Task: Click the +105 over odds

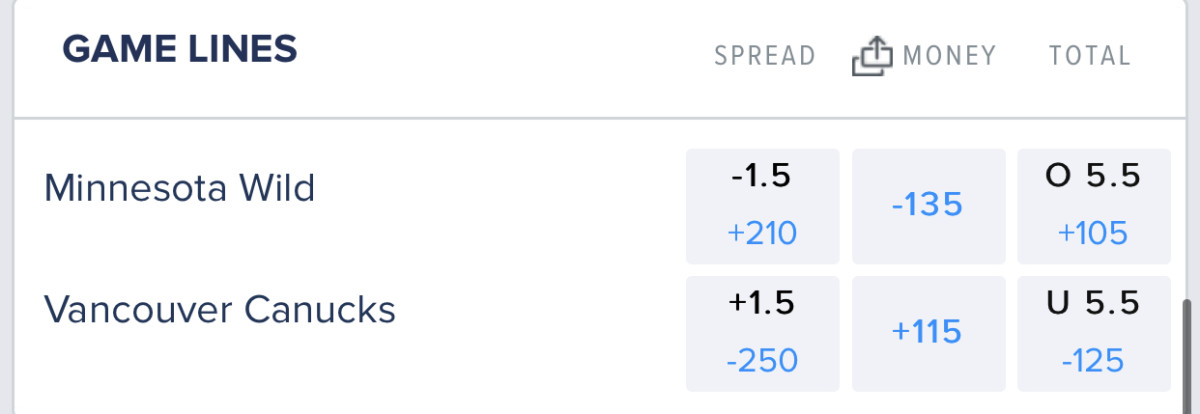Action: [1093, 234]
